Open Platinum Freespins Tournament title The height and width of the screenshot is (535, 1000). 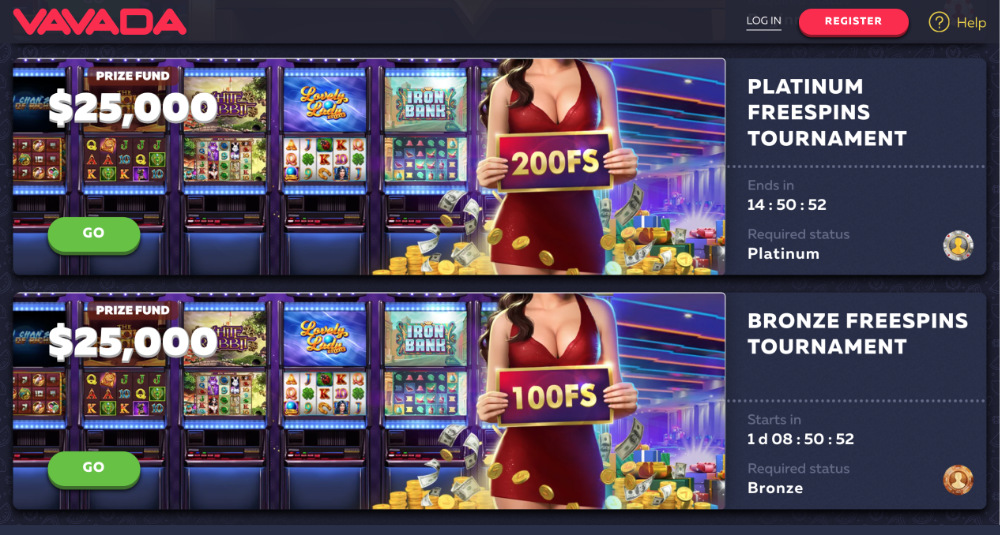pos(827,112)
